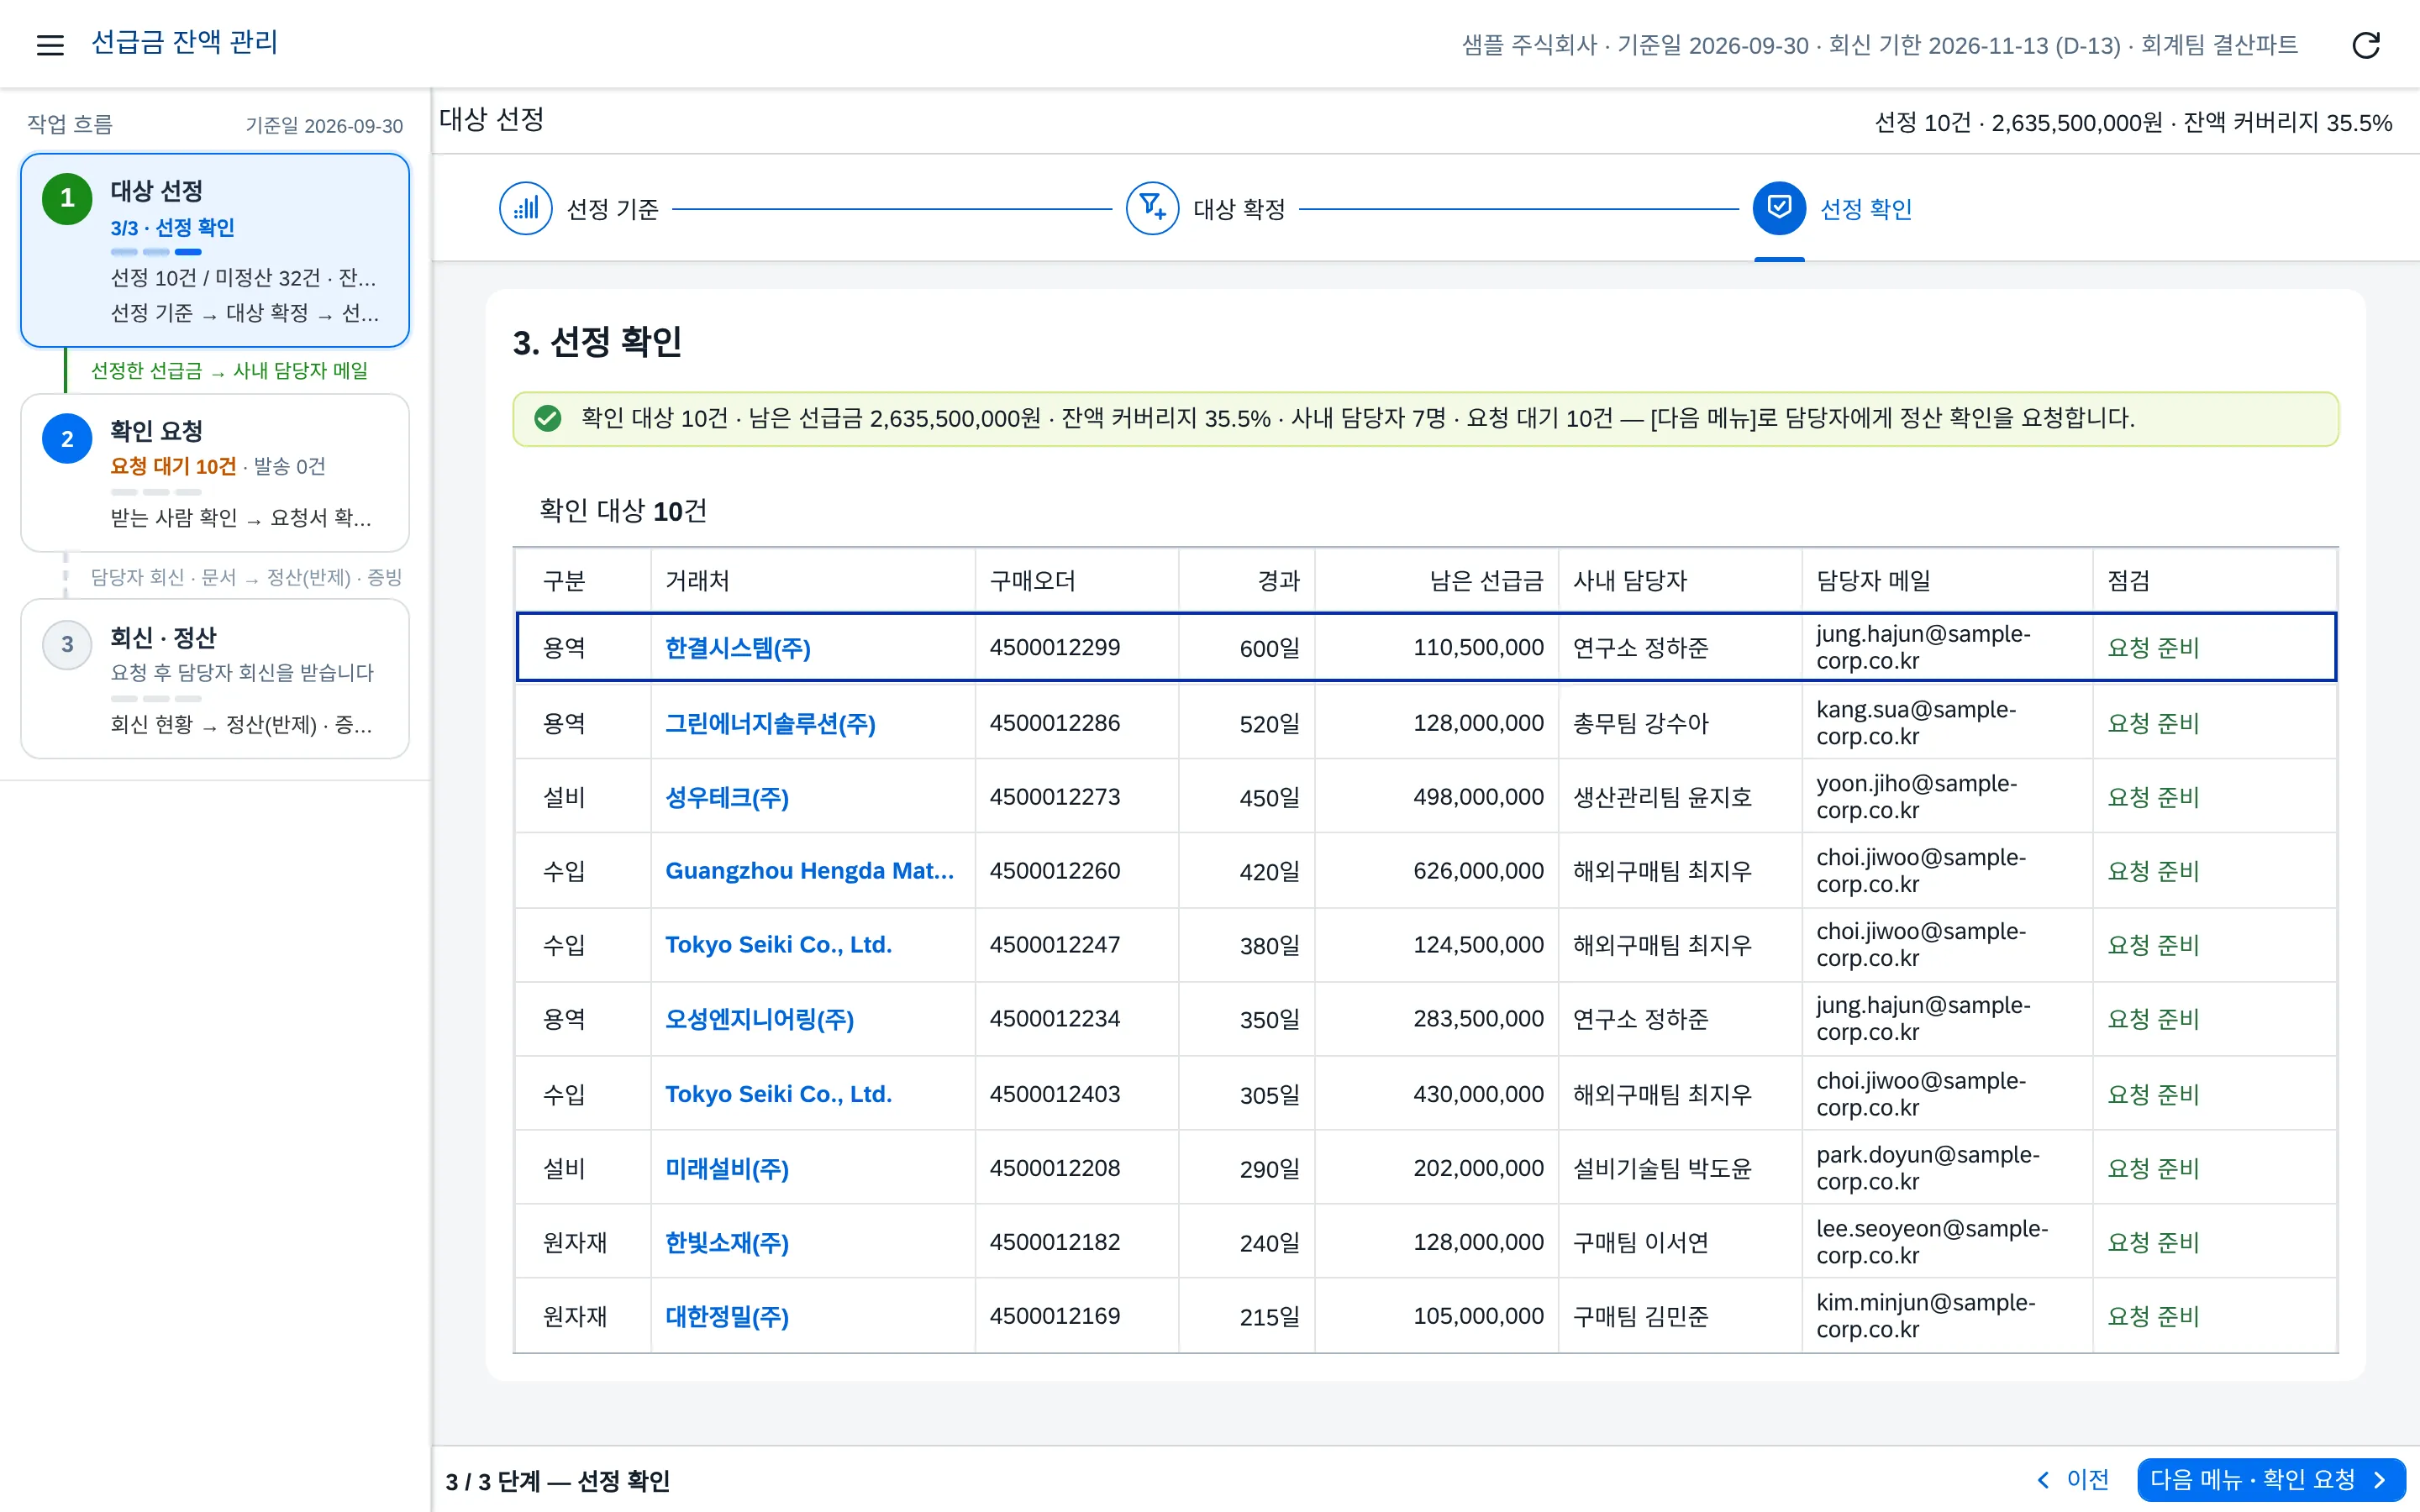Open vendor link 한빛소재(주)
Screen dimensions: 2420x1512
pos(727,1242)
